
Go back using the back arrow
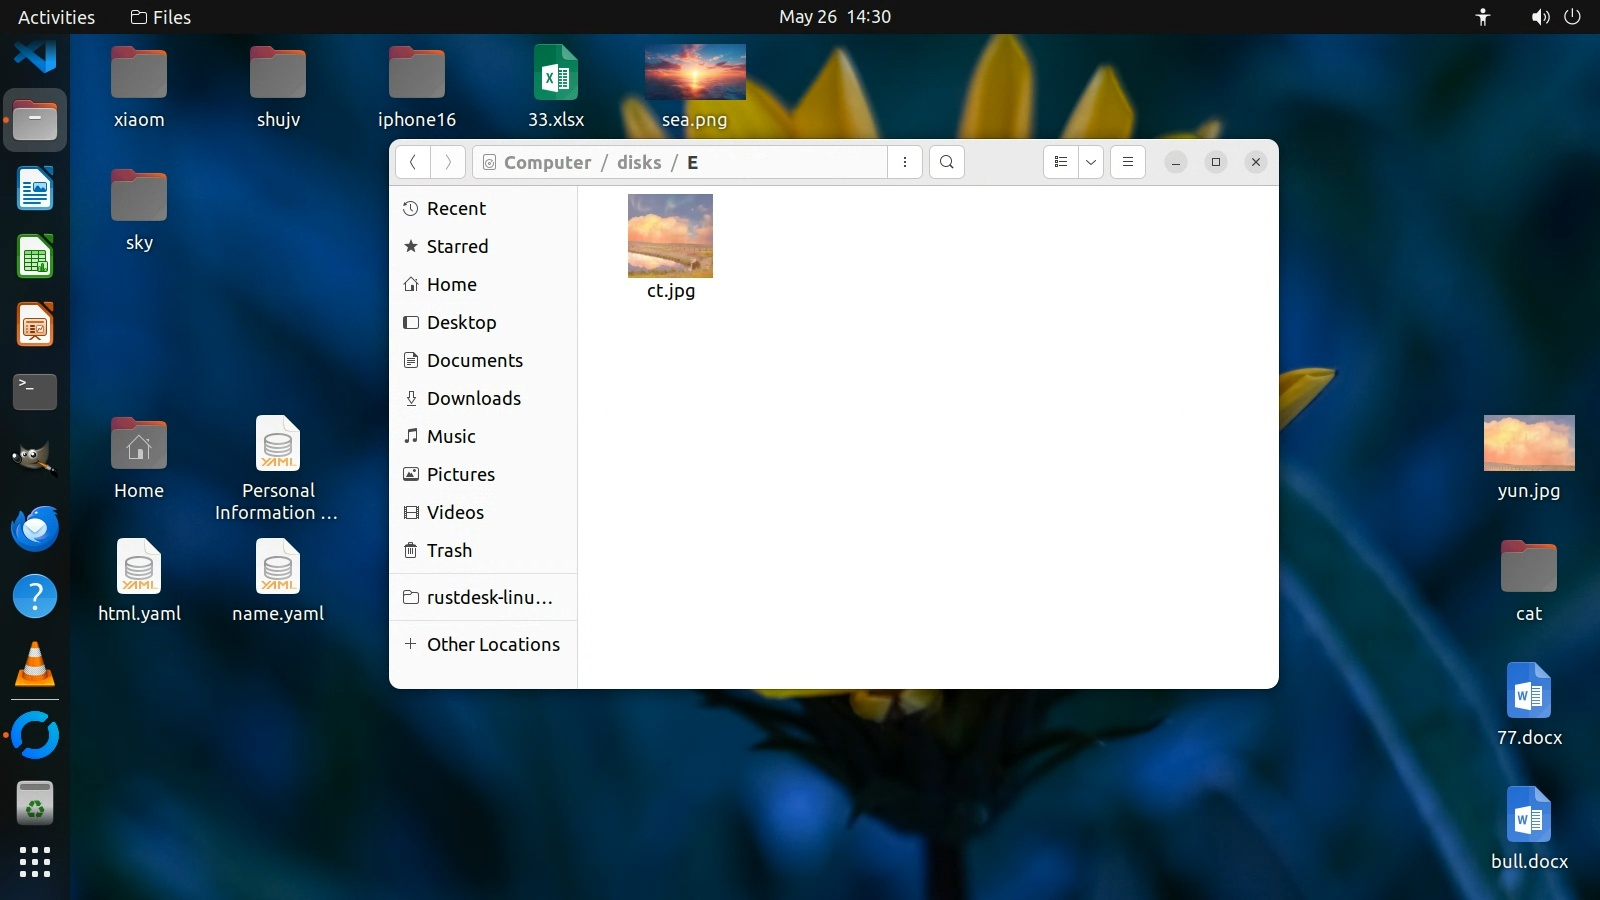coord(413,162)
